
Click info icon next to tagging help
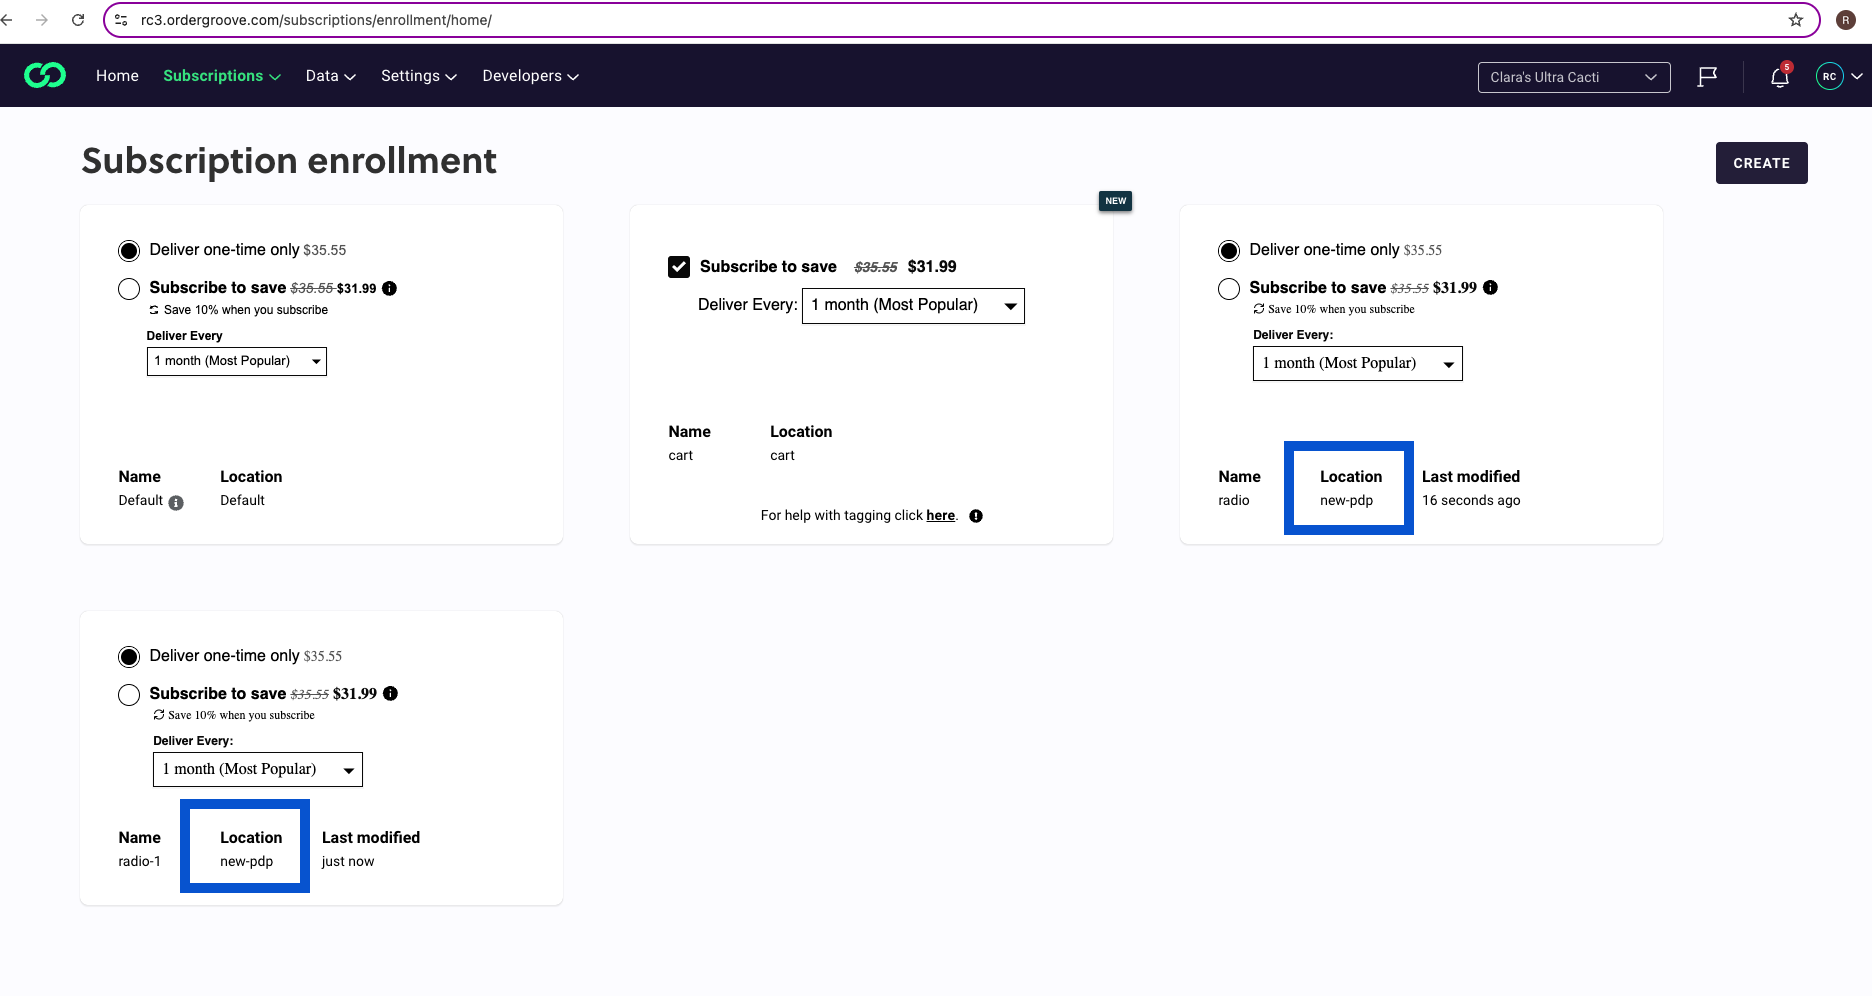tap(976, 516)
